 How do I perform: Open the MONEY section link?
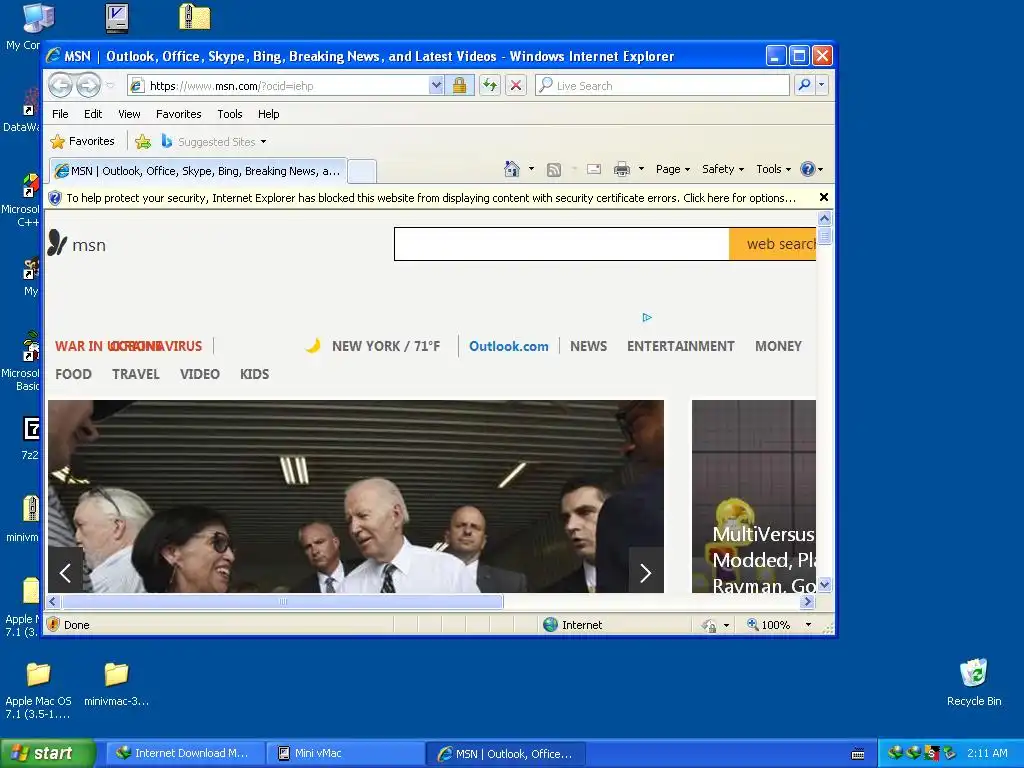point(778,346)
